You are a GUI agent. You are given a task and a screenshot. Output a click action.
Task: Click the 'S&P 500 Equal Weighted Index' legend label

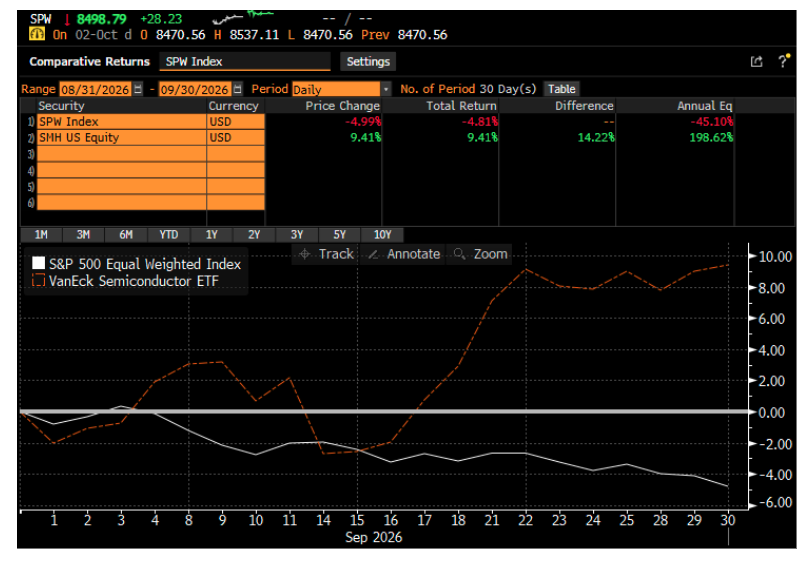145,264
